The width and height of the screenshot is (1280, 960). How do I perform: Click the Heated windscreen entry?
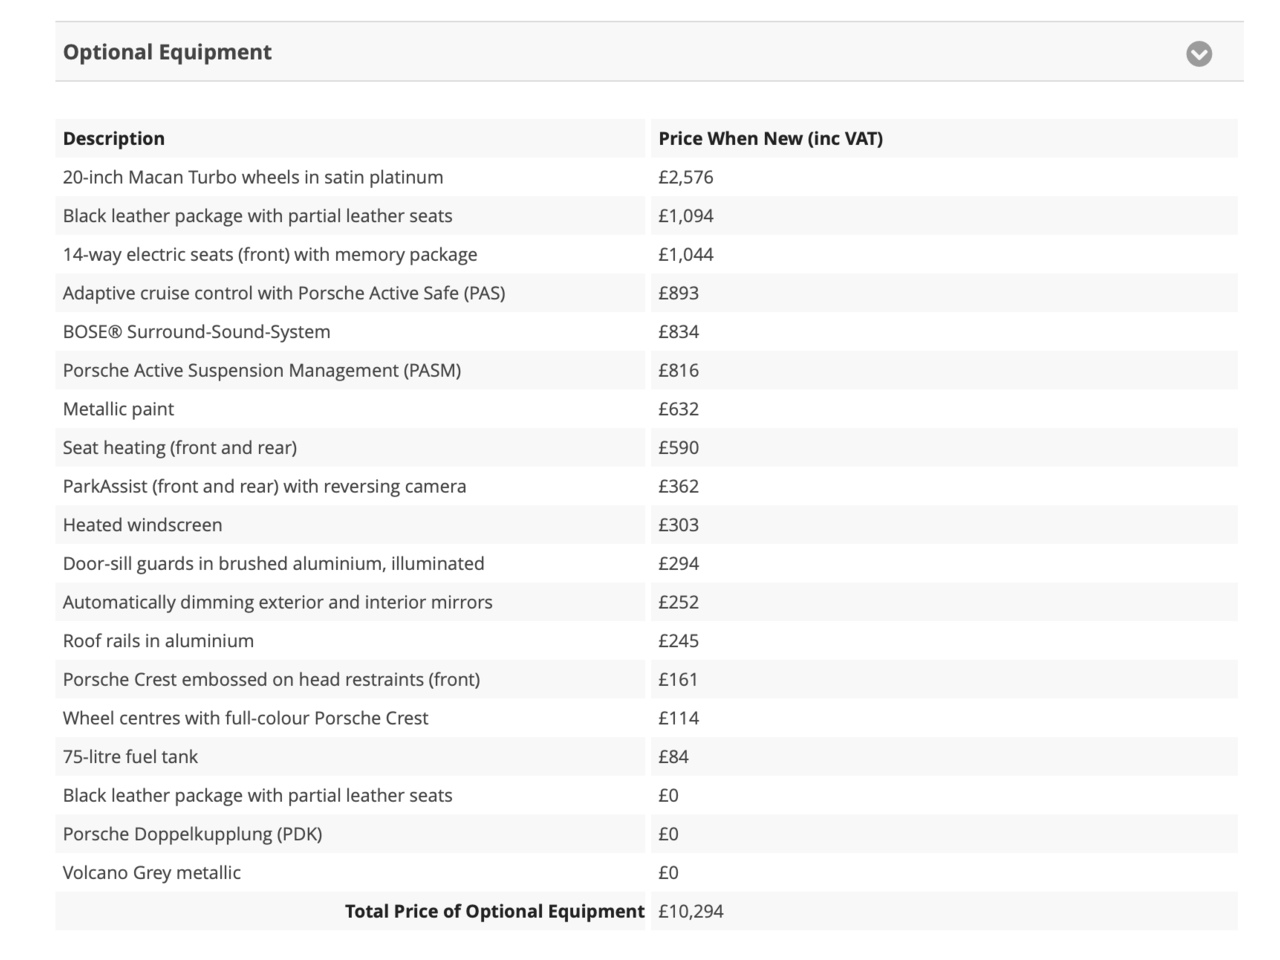point(142,525)
